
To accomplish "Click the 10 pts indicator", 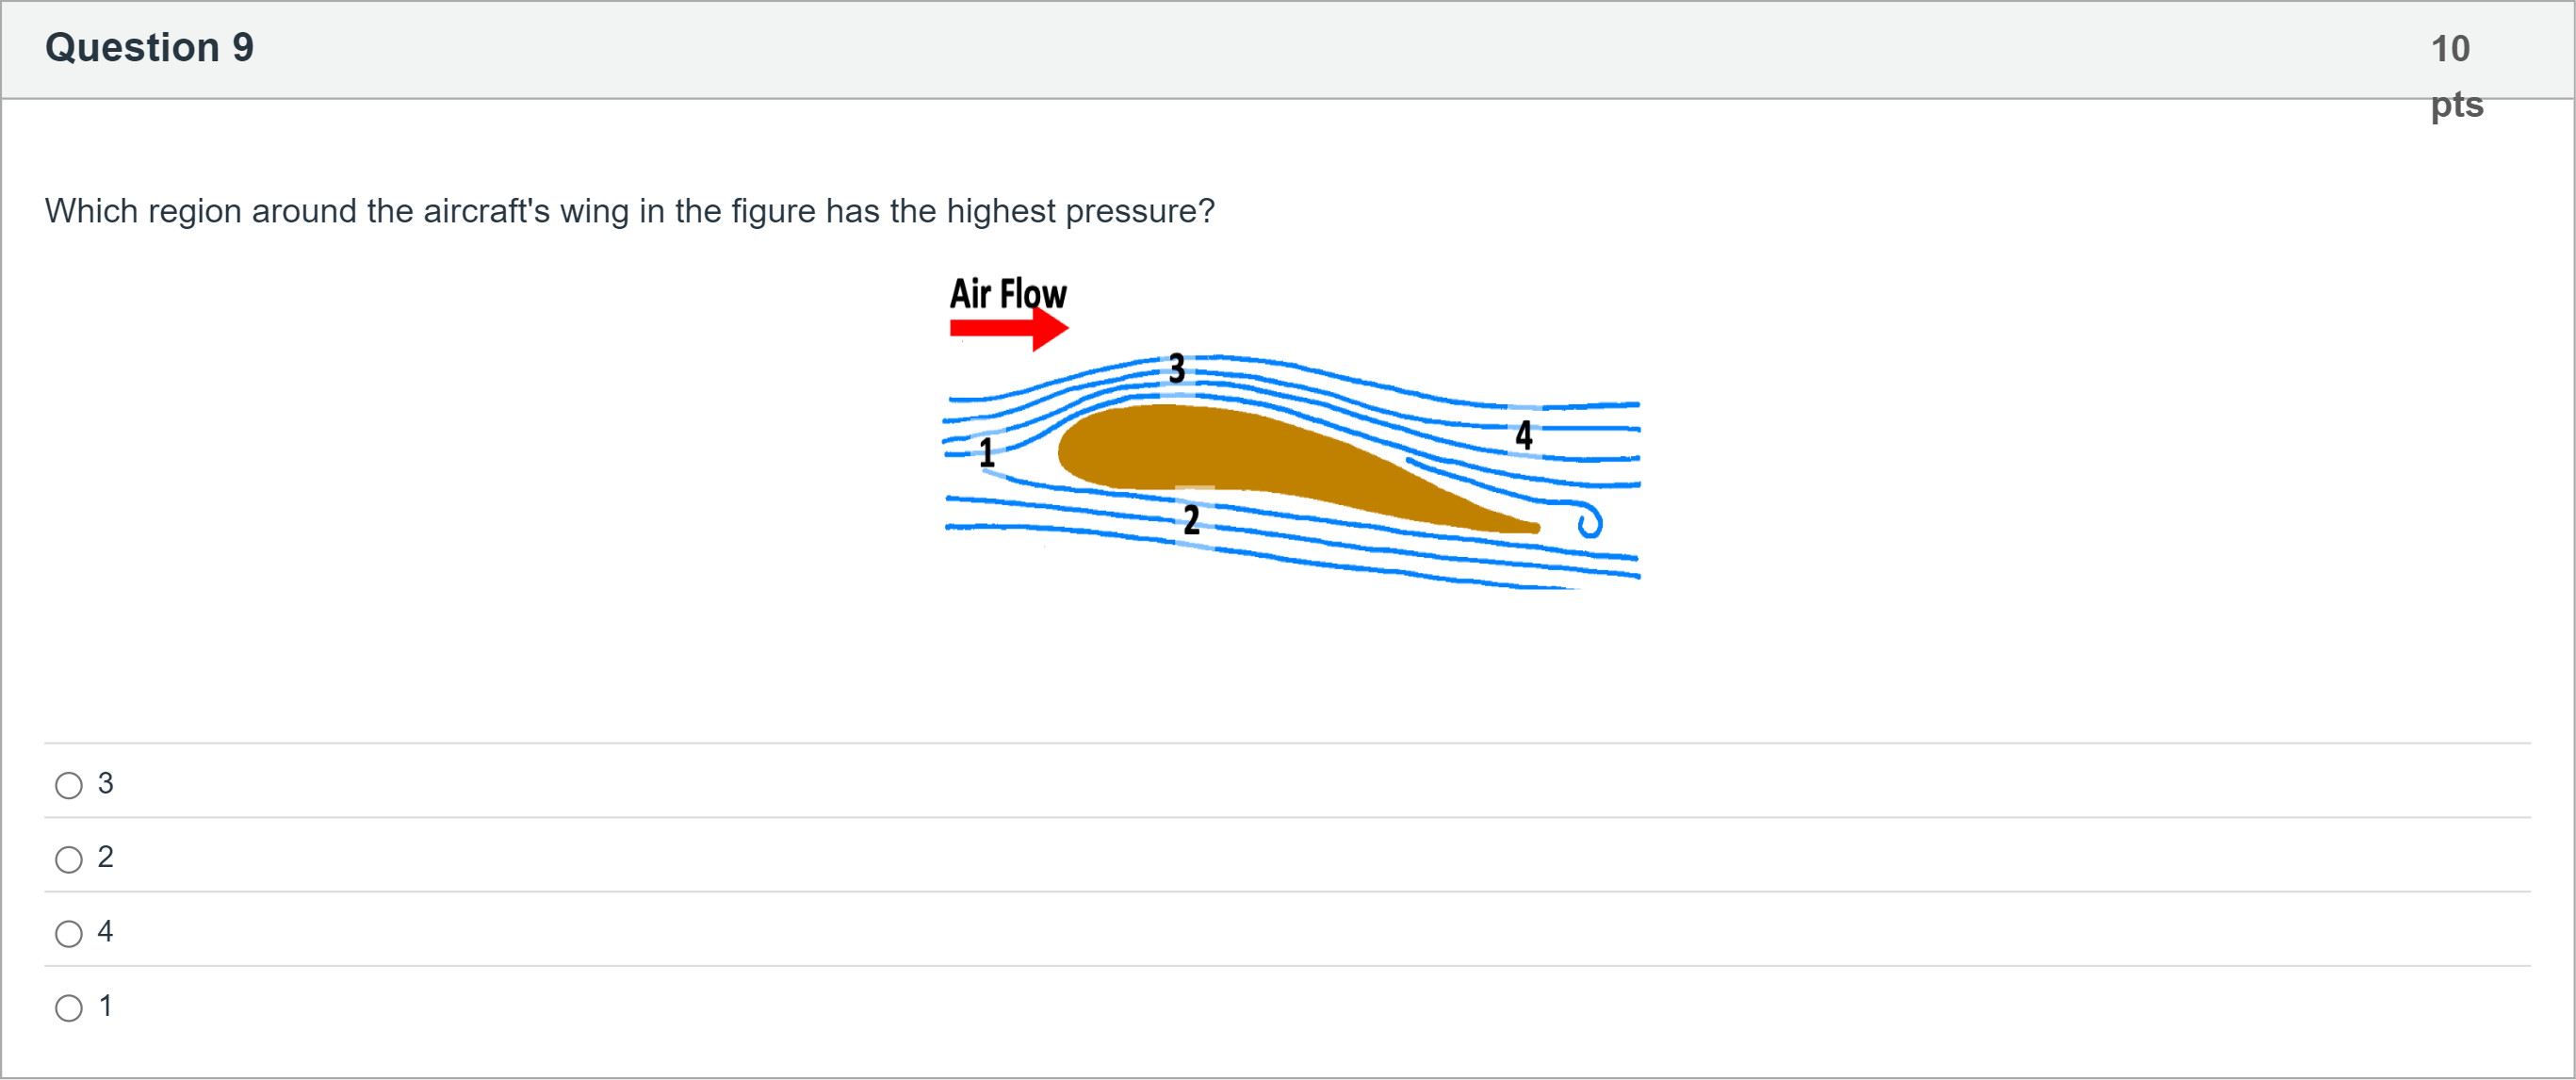I will [x=2457, y=76].
